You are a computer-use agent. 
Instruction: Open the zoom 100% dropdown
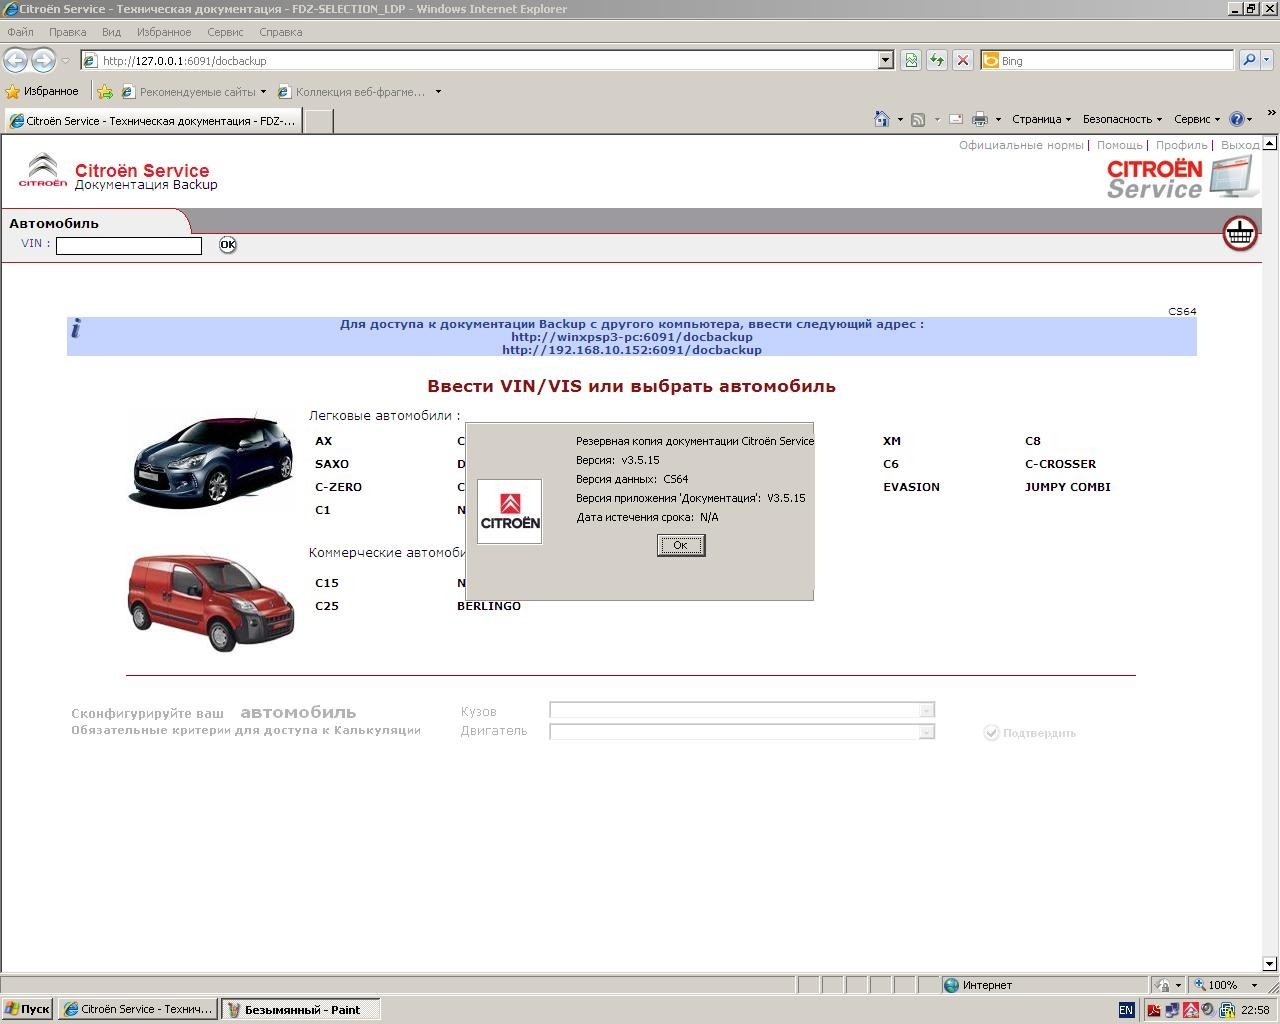(1254, 985)
